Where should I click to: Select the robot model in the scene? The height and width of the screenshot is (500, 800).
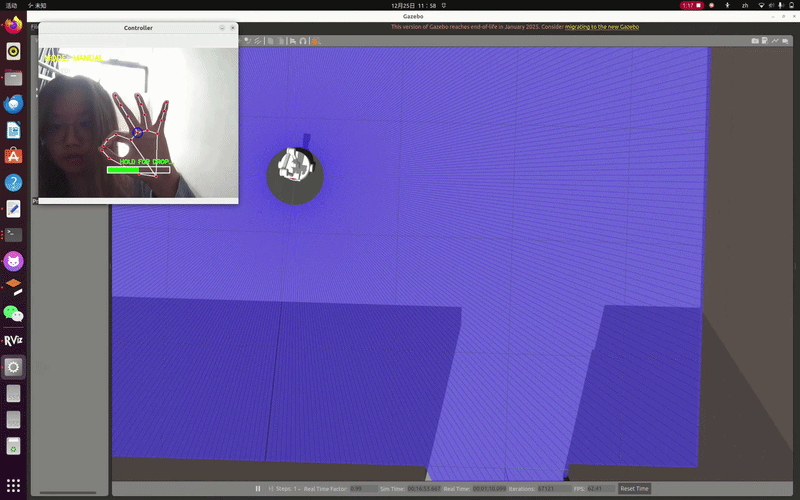tap(296, 166)
